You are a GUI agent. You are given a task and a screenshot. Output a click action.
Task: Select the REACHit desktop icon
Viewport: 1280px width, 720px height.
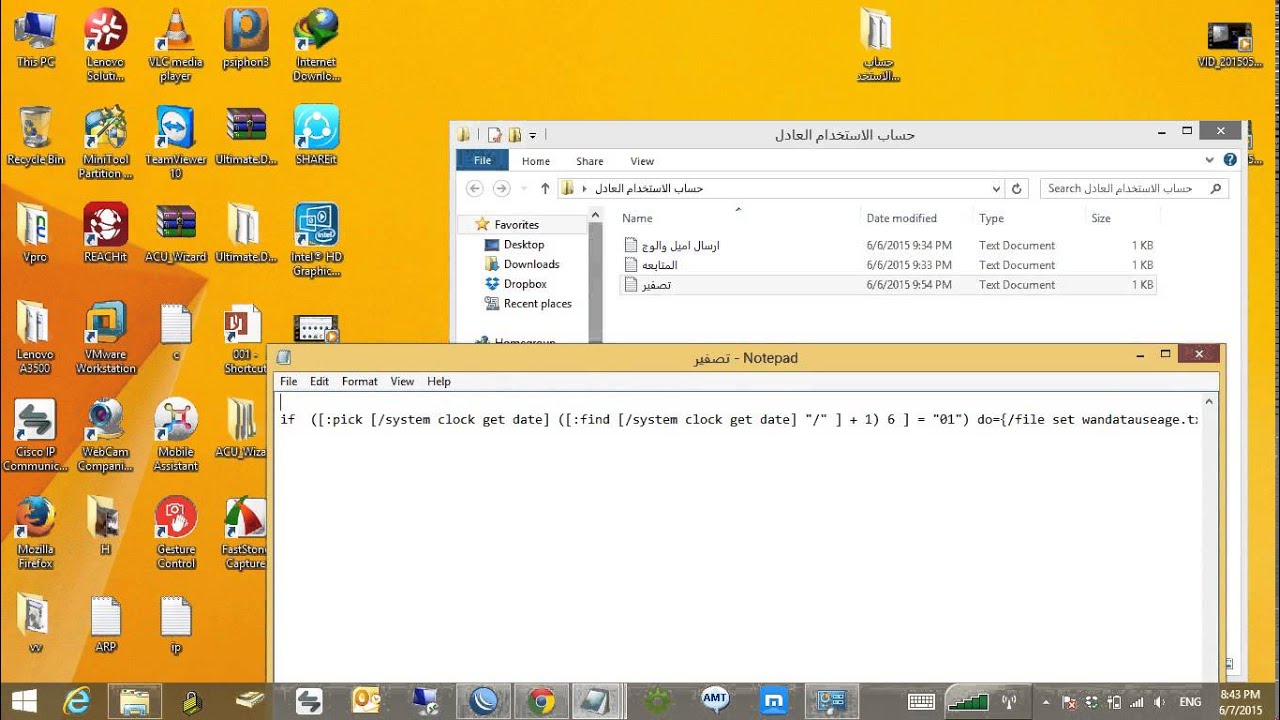pos(105,234)
